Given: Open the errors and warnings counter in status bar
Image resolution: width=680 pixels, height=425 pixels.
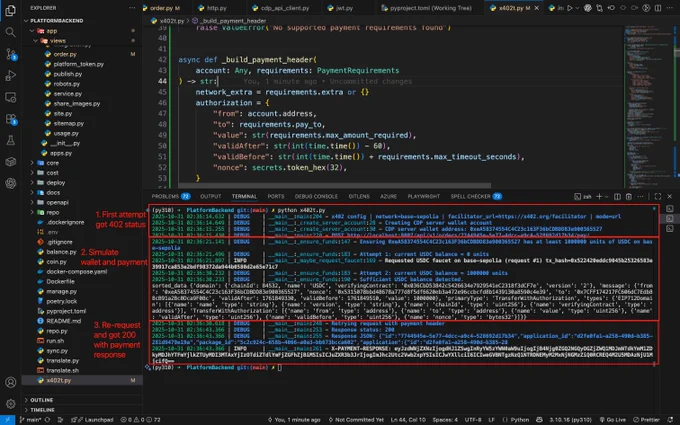Looking at the screenshot, I should pos(140,420).
